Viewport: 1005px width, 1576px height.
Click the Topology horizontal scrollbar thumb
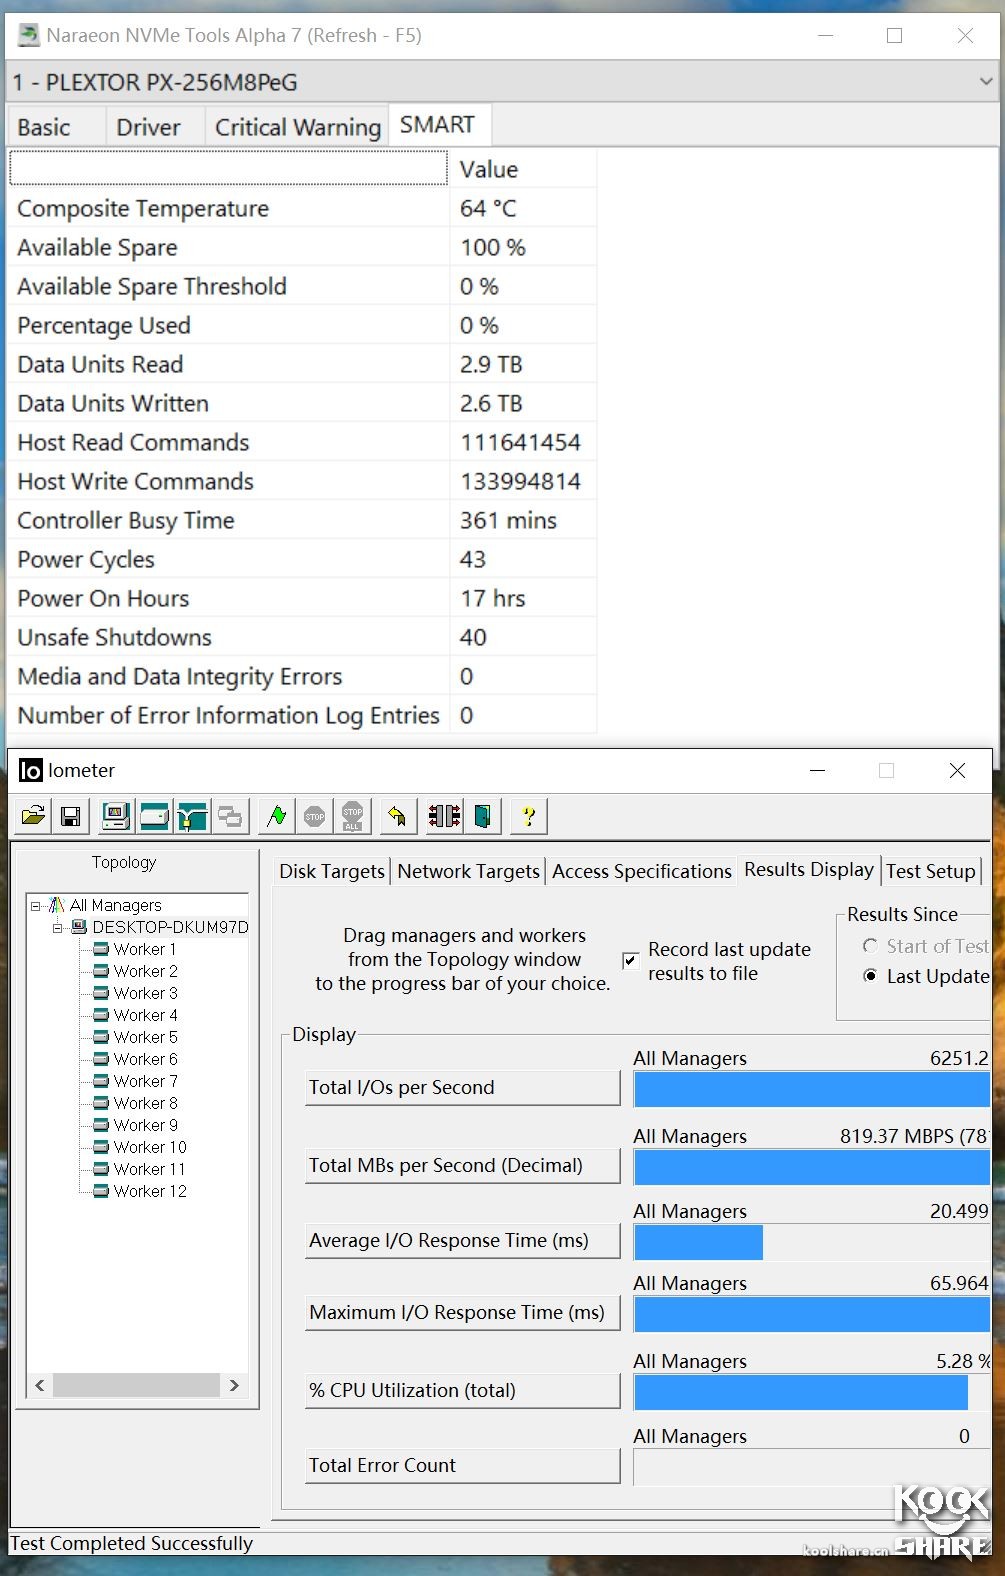[136, 1385]
